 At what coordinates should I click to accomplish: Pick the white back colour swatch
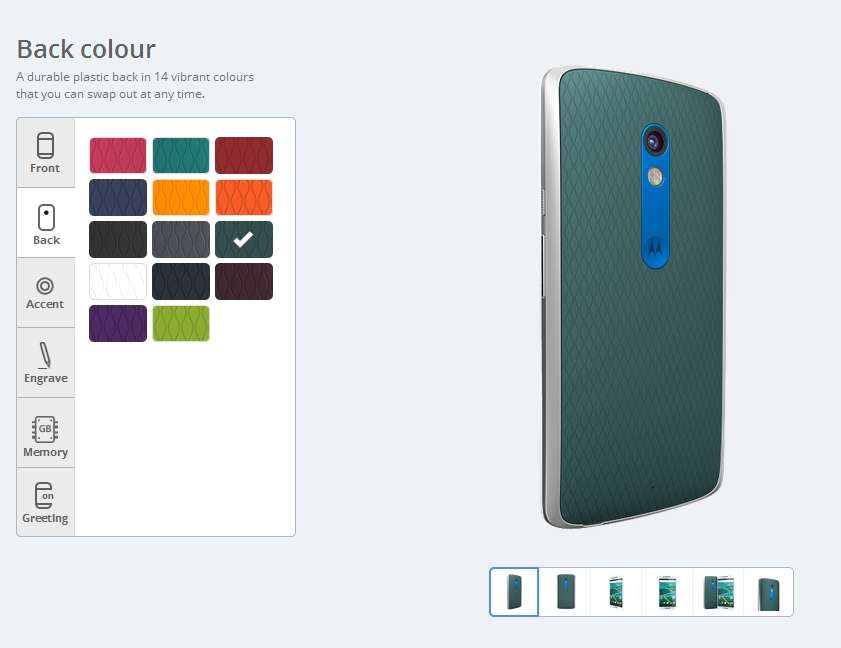pos(118,281)
